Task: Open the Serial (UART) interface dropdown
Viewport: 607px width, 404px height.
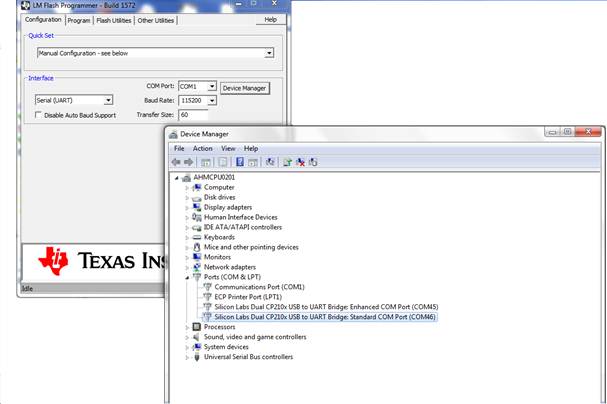Action: (108, 100)
